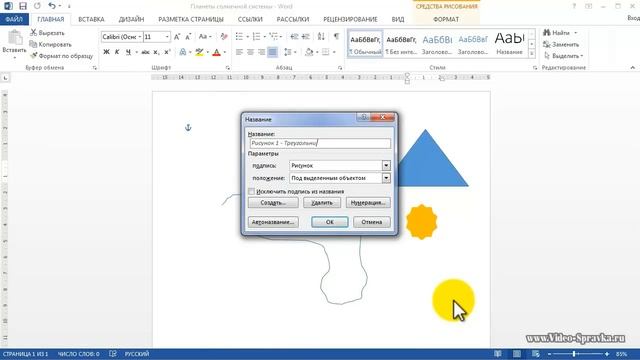This screenshot has height=360, width=640.
Task: Open line spacing options
Action: tap(289, 52)
